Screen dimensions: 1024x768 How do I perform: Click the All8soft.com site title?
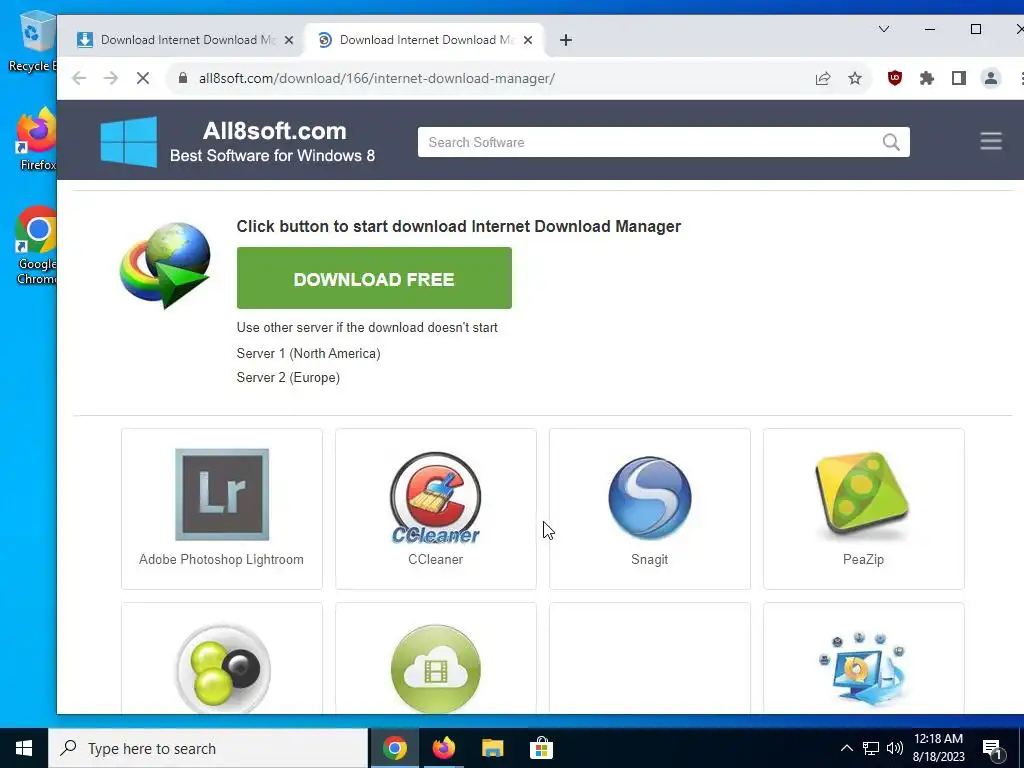(274, 131)
